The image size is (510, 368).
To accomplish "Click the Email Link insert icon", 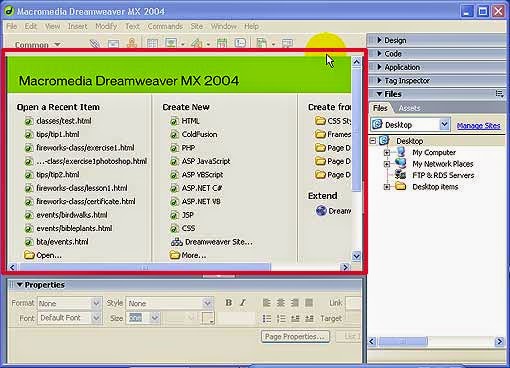I will point(113,44).
